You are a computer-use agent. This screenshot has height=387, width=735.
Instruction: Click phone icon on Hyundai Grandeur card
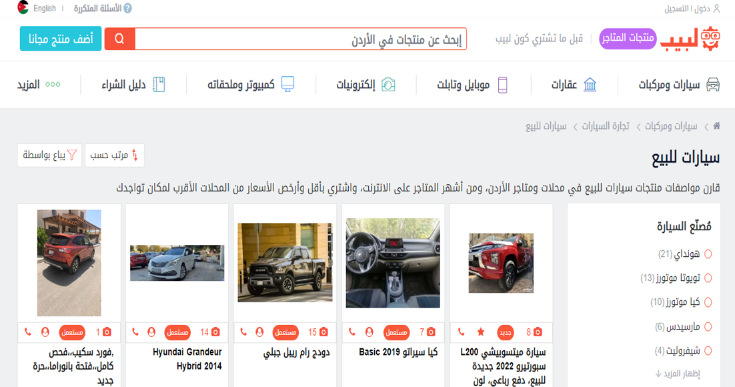(135, 332)
